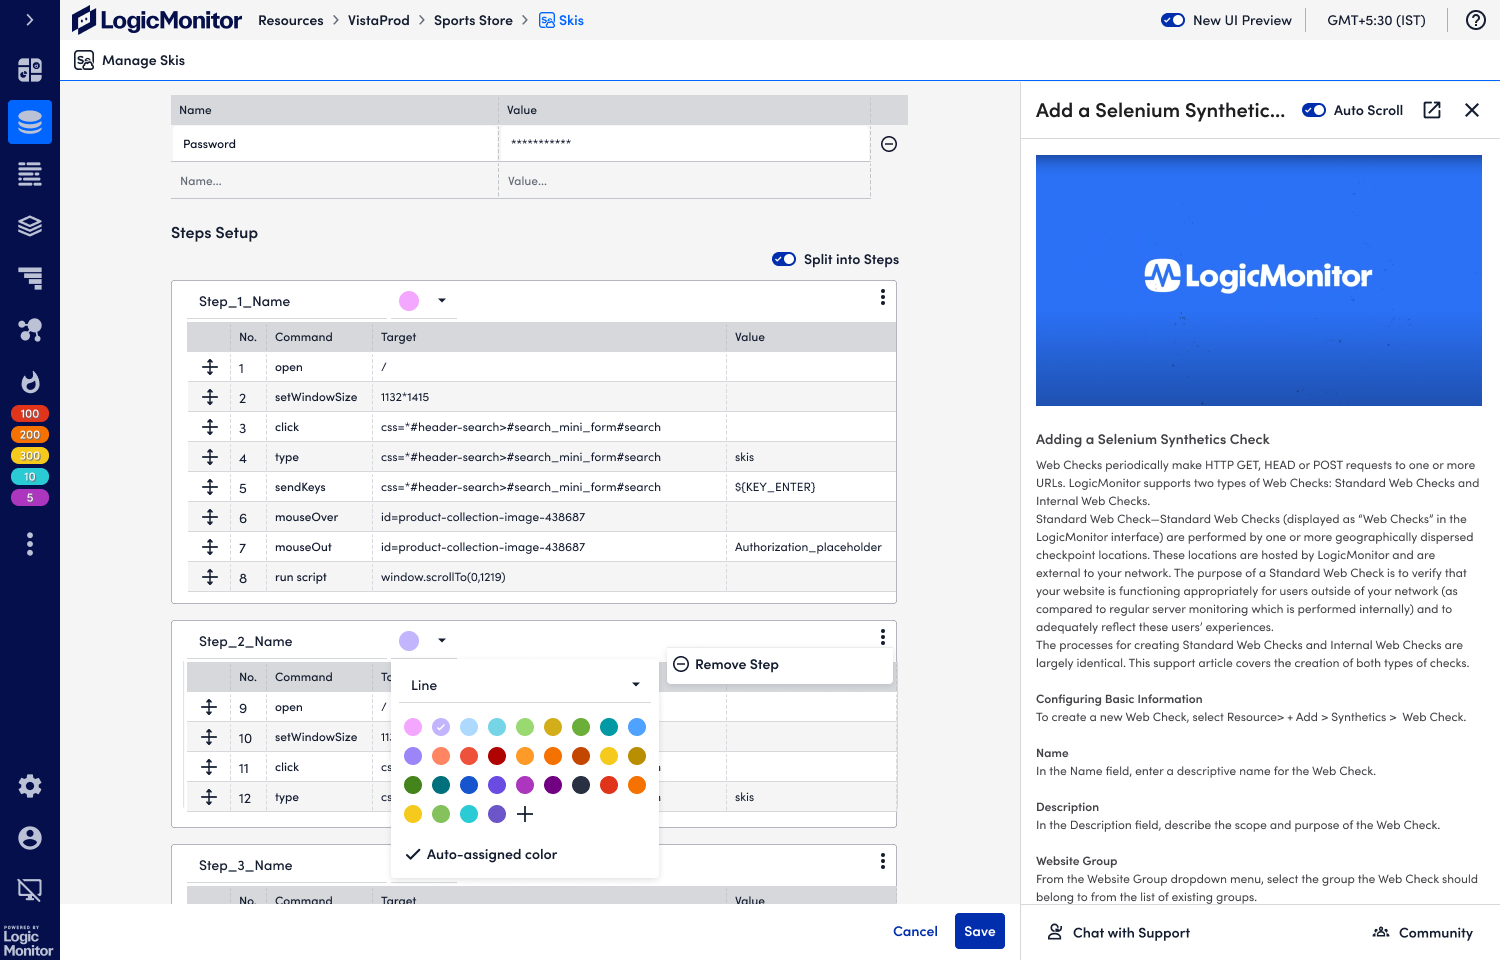The height and width of the screenshot is (960, 1500).
Task: Open the Logs section from the sidebar
Action: [x=30, y=174]
